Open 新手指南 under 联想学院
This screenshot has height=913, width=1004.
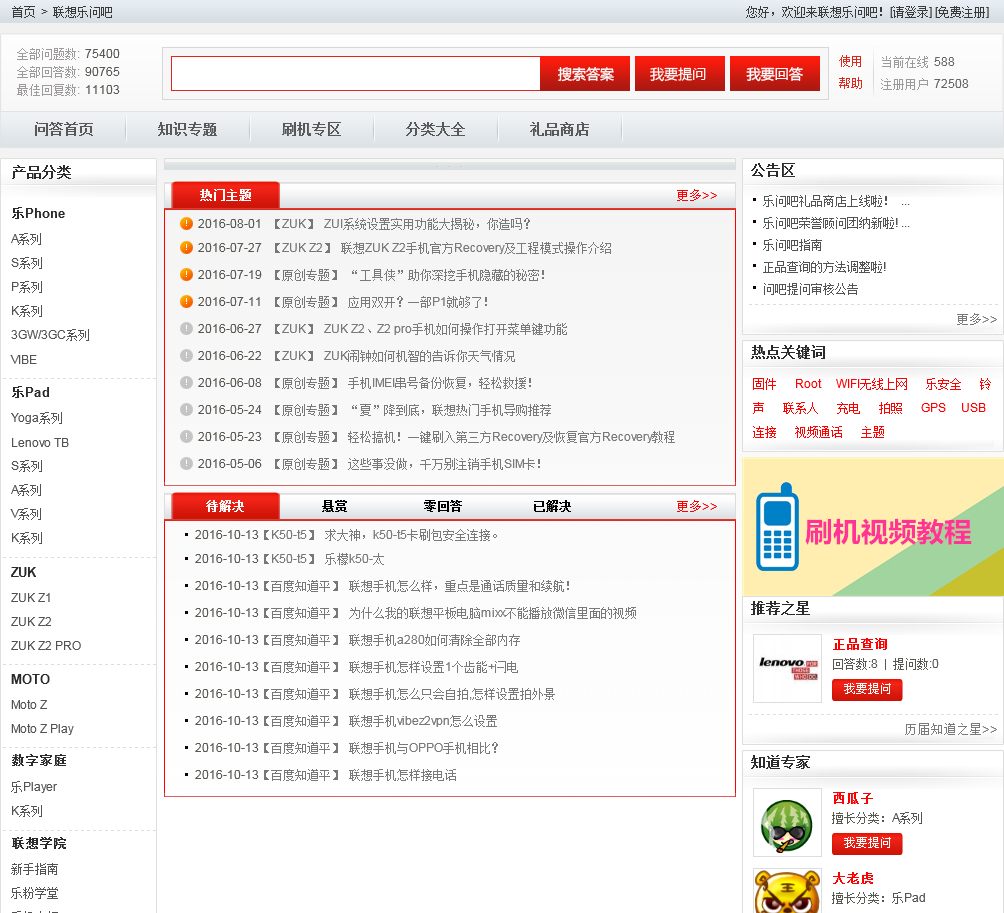[35, 869]
